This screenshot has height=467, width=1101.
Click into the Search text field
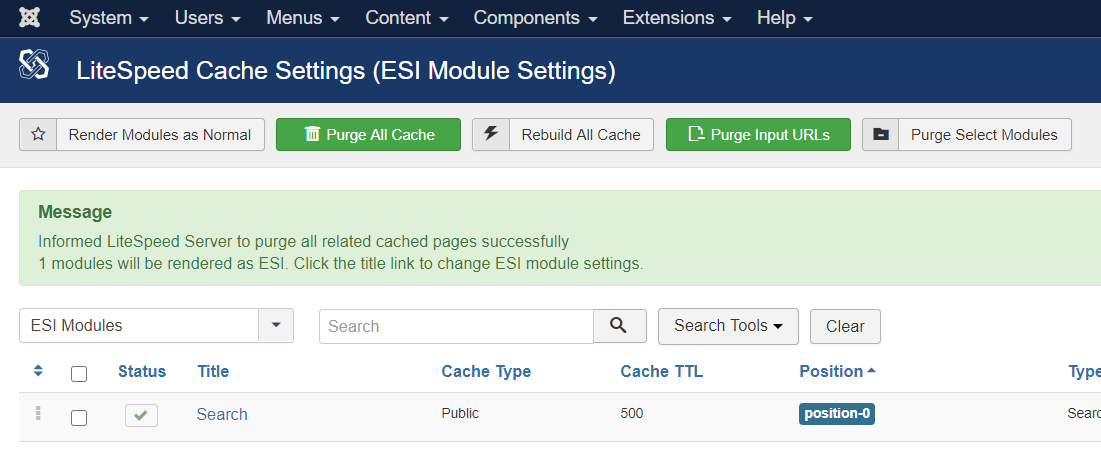point(456,326)
